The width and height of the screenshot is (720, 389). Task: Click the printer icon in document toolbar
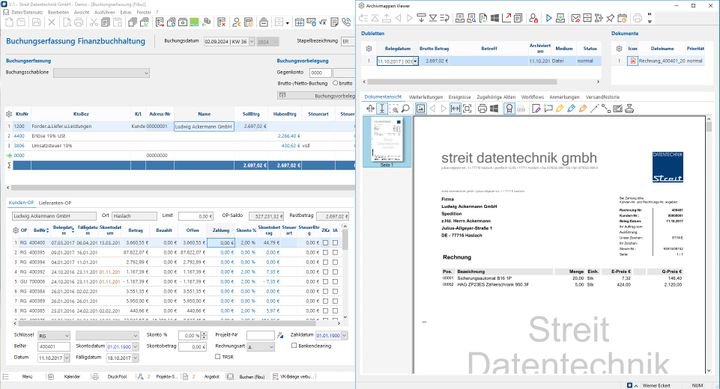tap(482, 108)
